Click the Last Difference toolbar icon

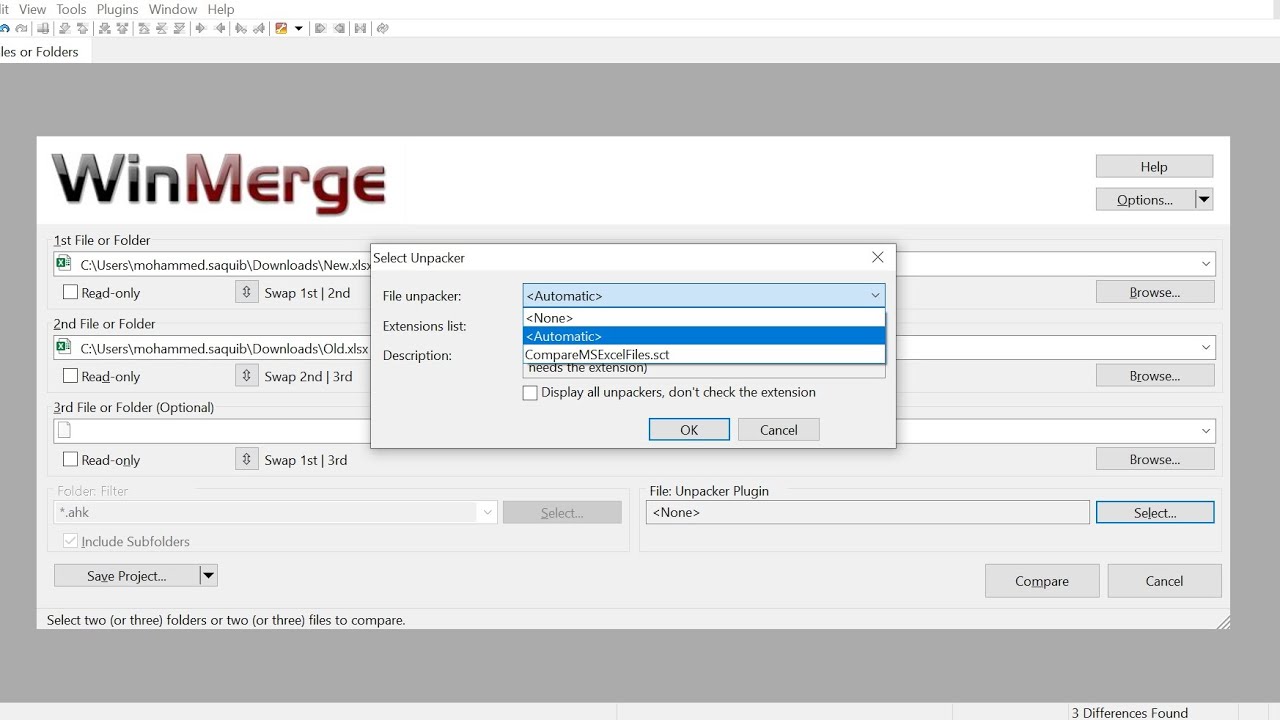(180, 28)
